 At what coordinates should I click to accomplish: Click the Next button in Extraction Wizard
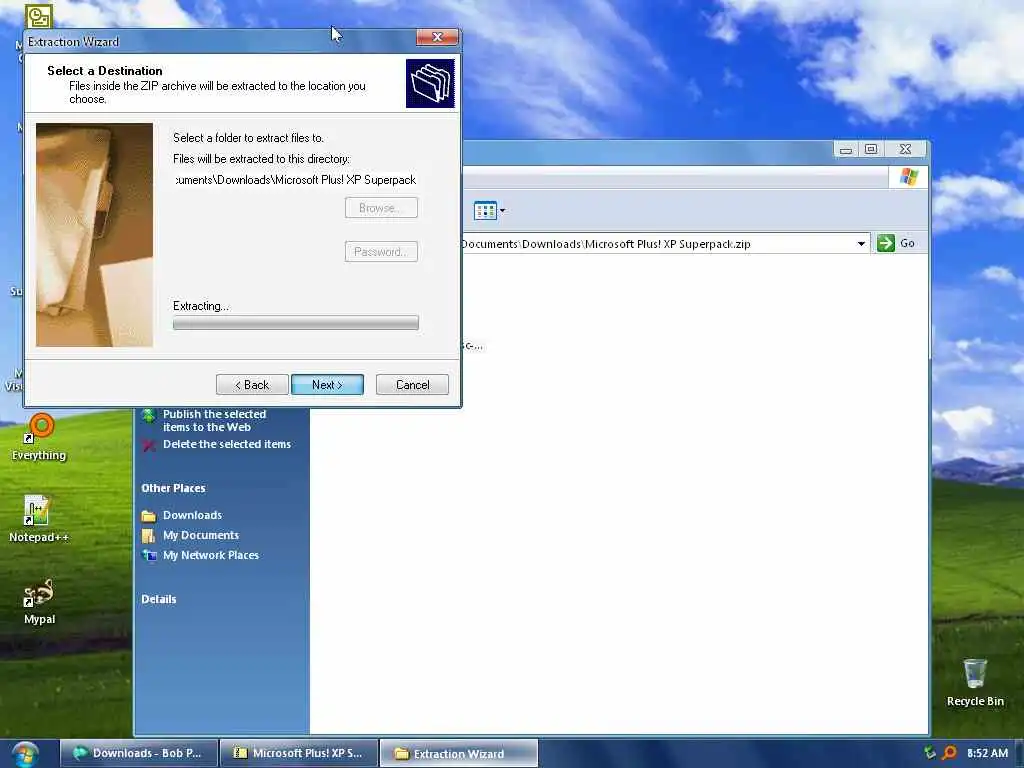(x=327, y=385)
